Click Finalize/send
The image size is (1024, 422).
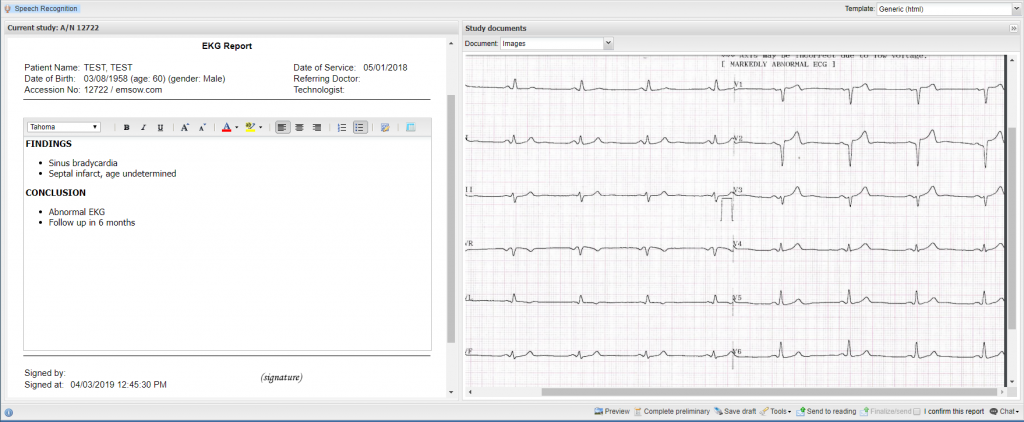tap(886, 412)
